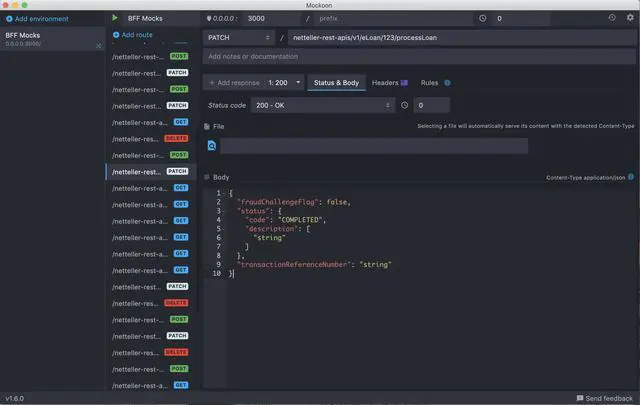Click the location pin icon beside 0.0.0.0
This screenshot has width=640, height=405.
tap(209, 18)
